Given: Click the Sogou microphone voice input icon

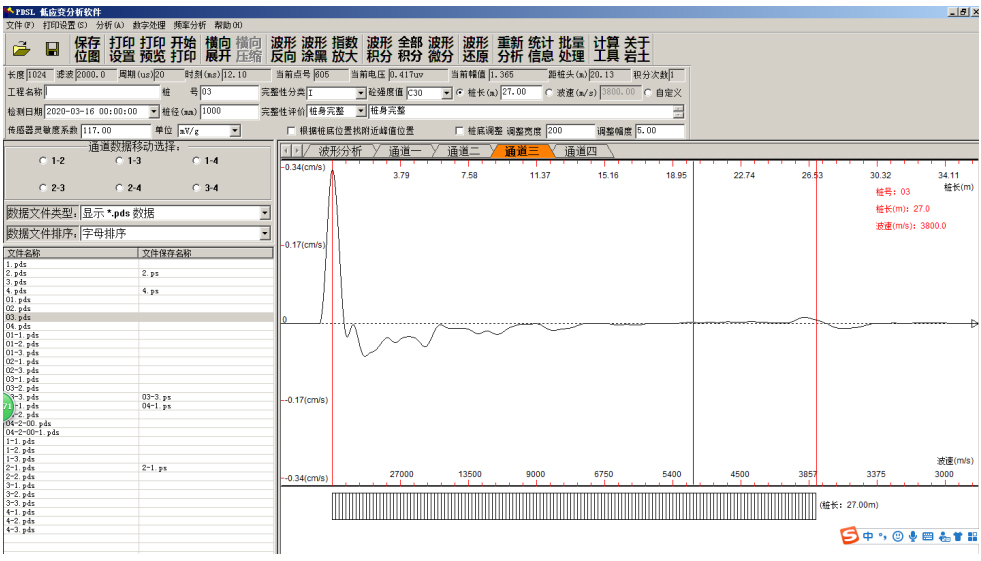Looking at the screenshot, I should click(913, 536).
